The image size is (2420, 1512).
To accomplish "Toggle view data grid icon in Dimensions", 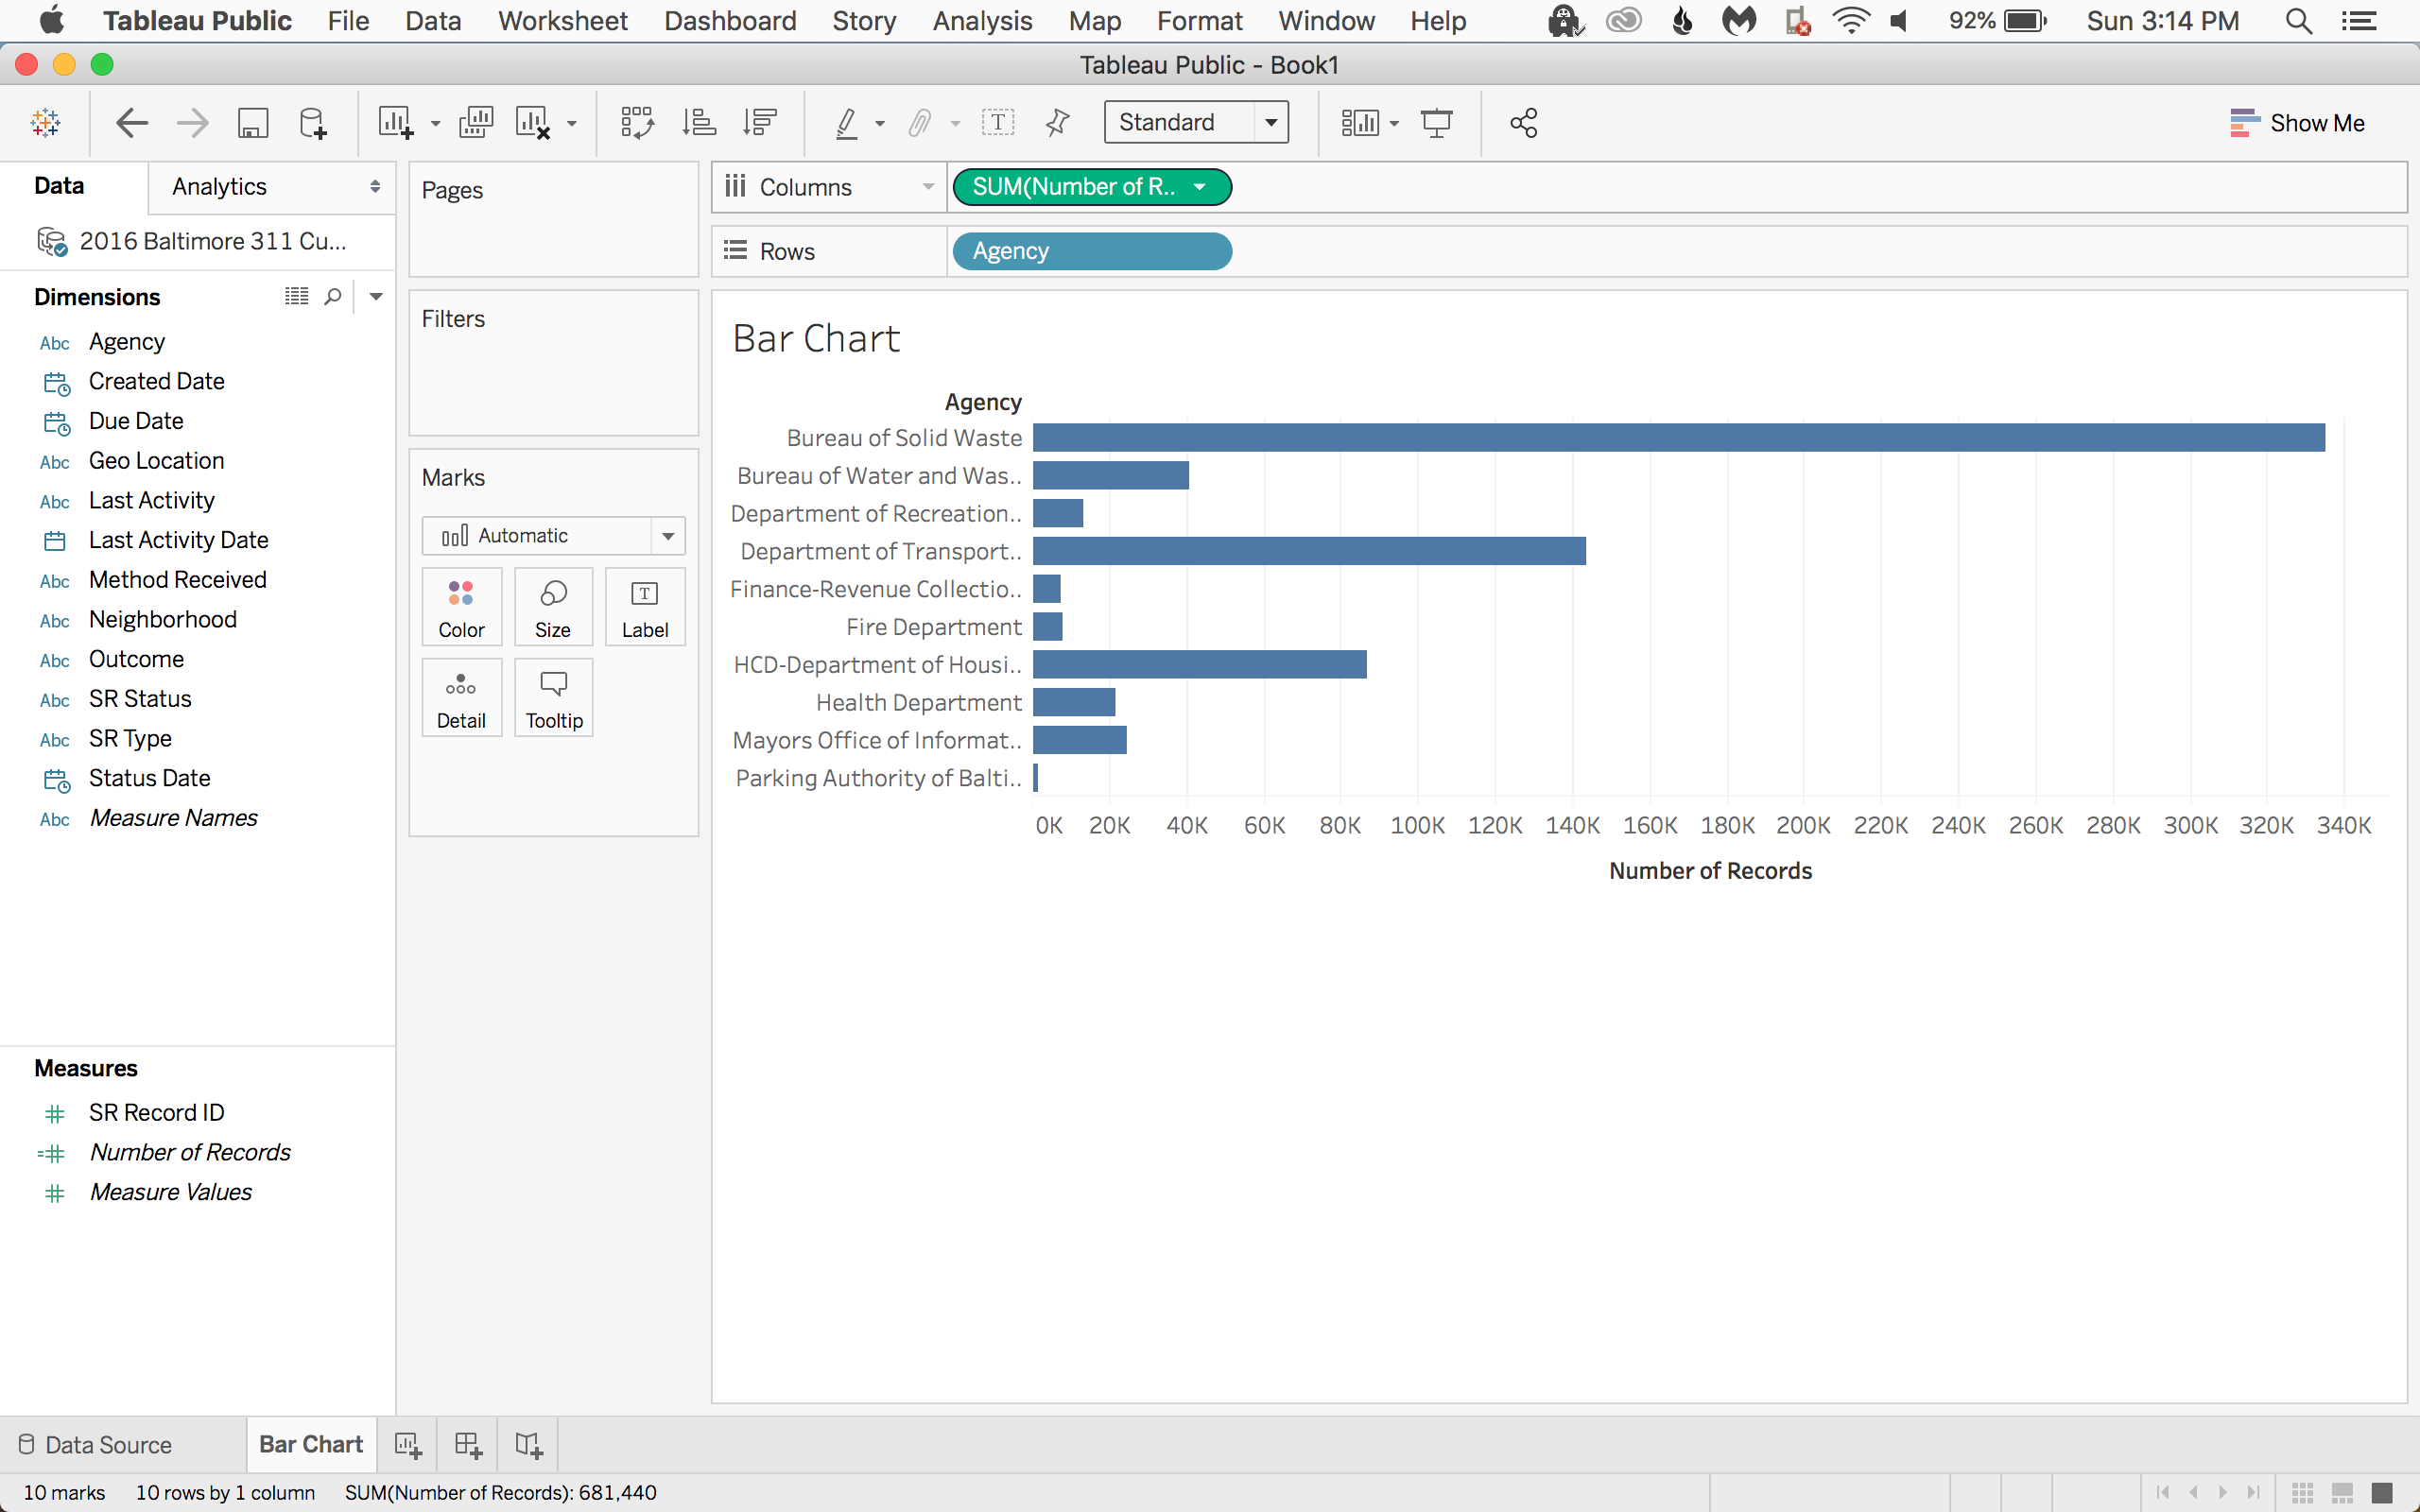I will 296,297.
